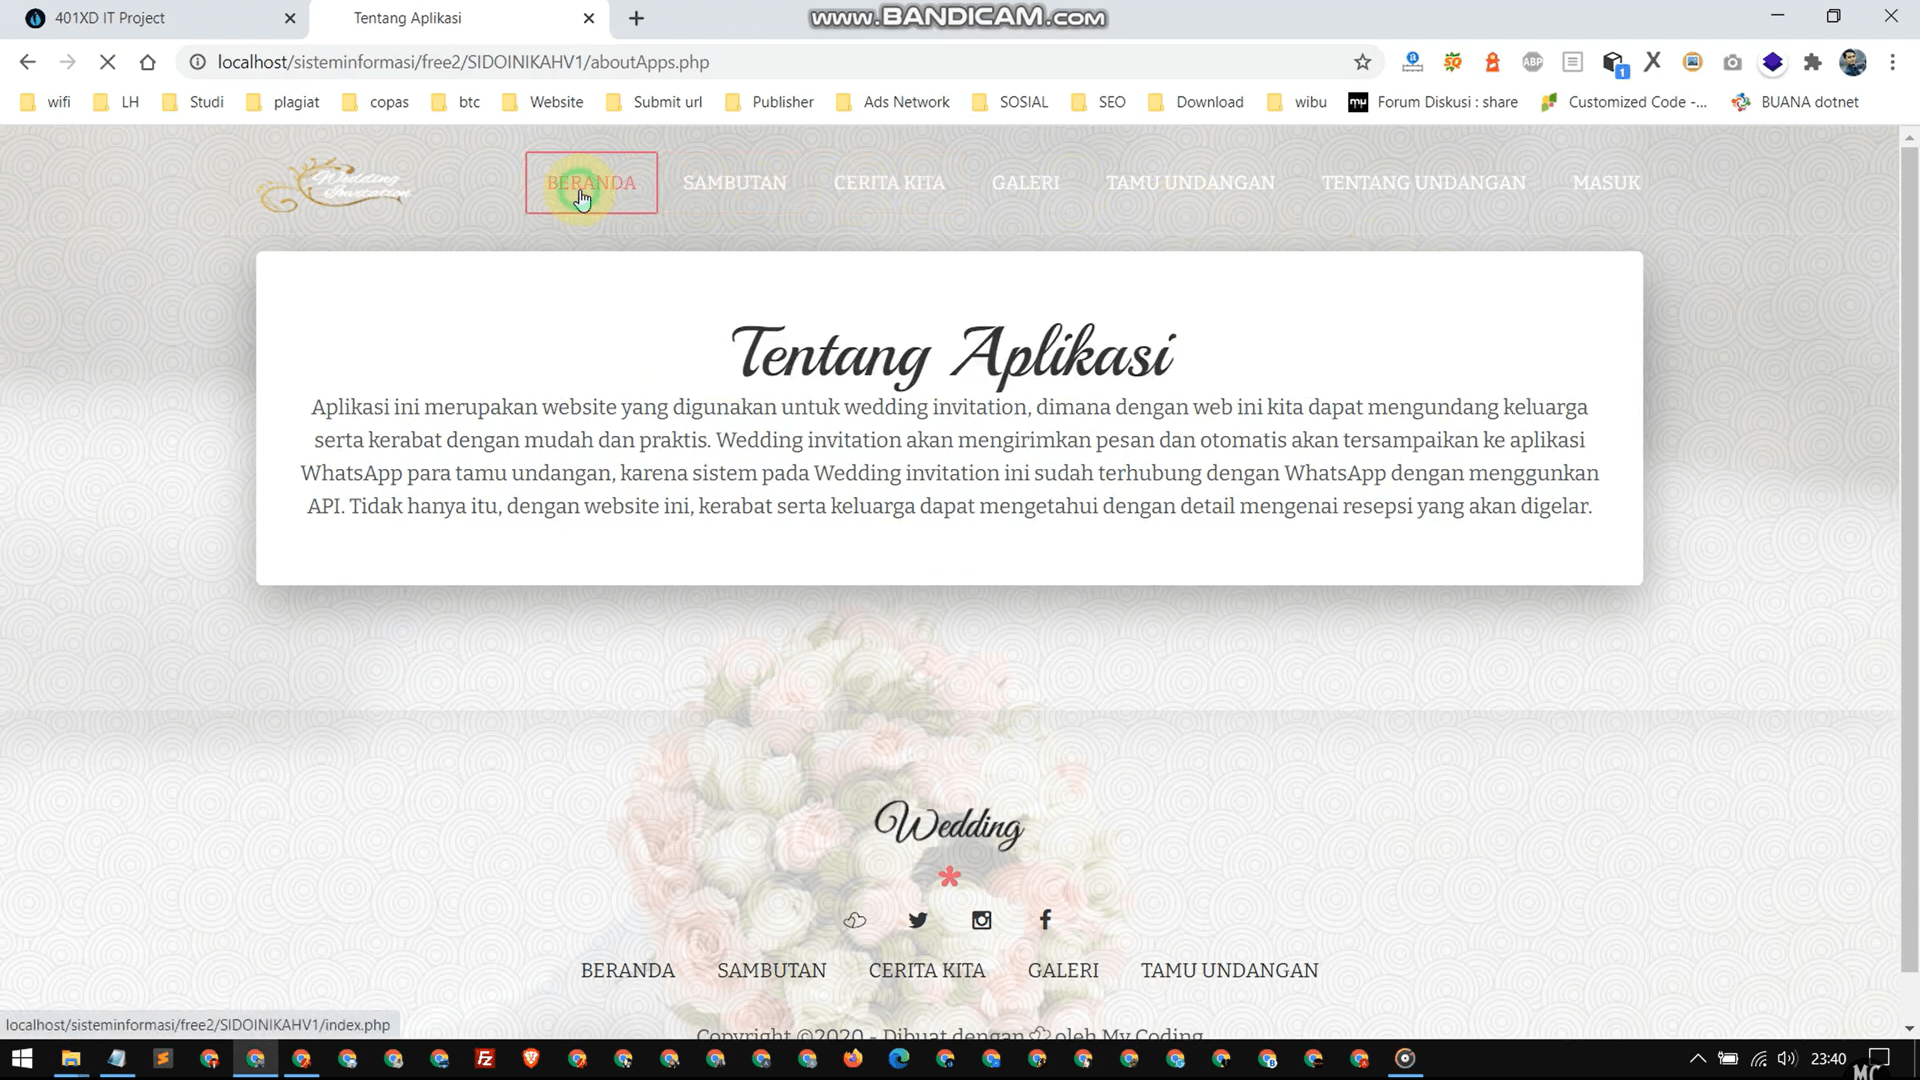Screen dimensions: 1920x1080
Task: Click the Chrome extensions puzzle icon
Action: coord(1813,62)
